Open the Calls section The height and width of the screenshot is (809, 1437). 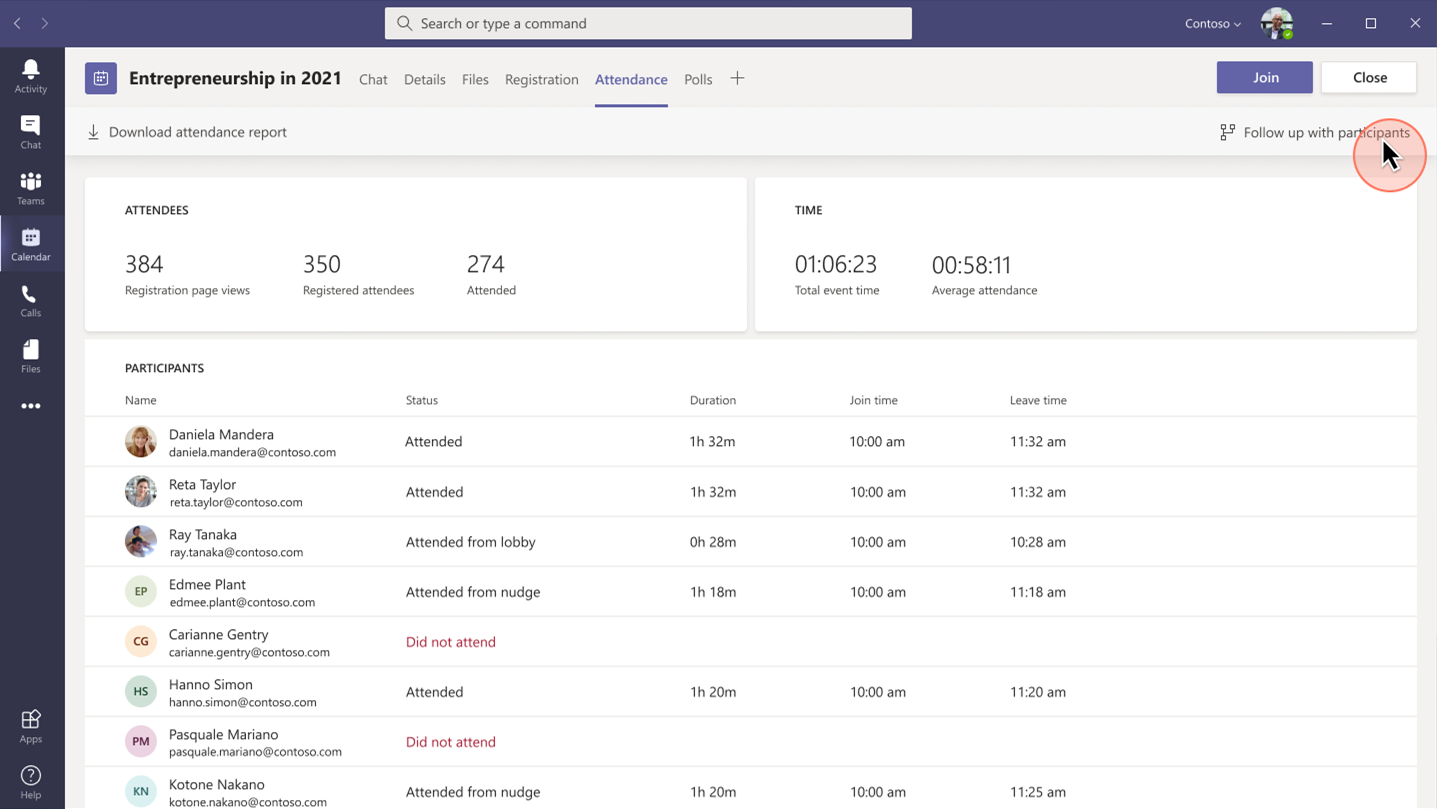[x=30, y=299]
